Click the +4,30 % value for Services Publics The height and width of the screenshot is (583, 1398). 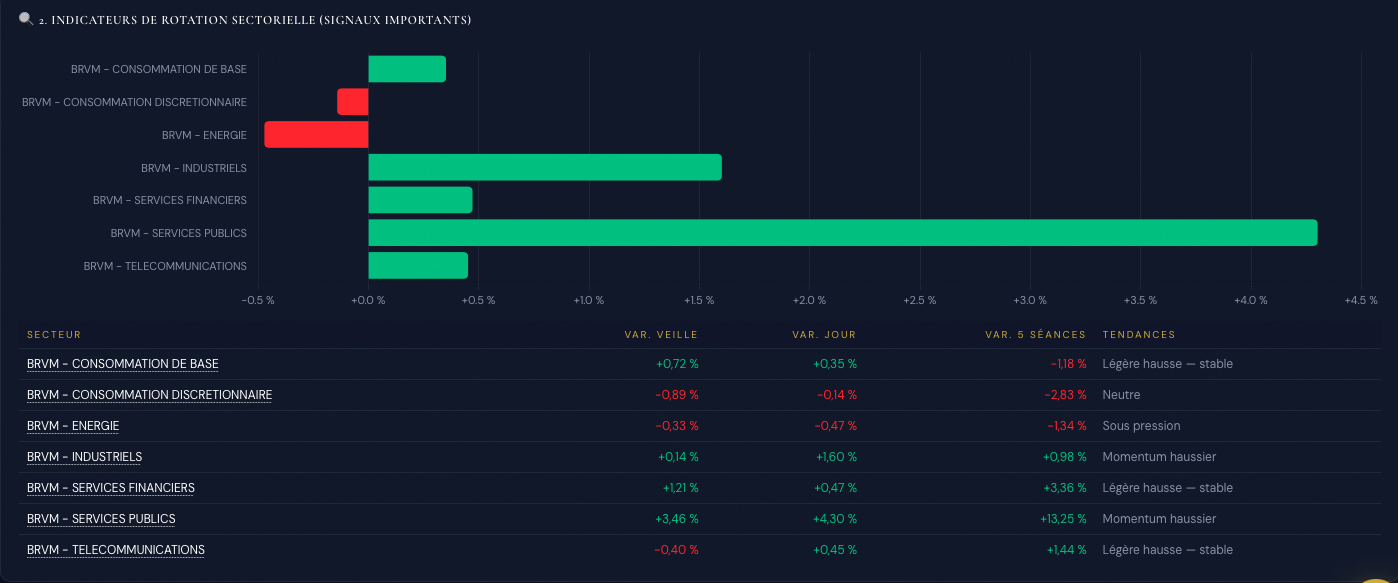pos(835,519)
